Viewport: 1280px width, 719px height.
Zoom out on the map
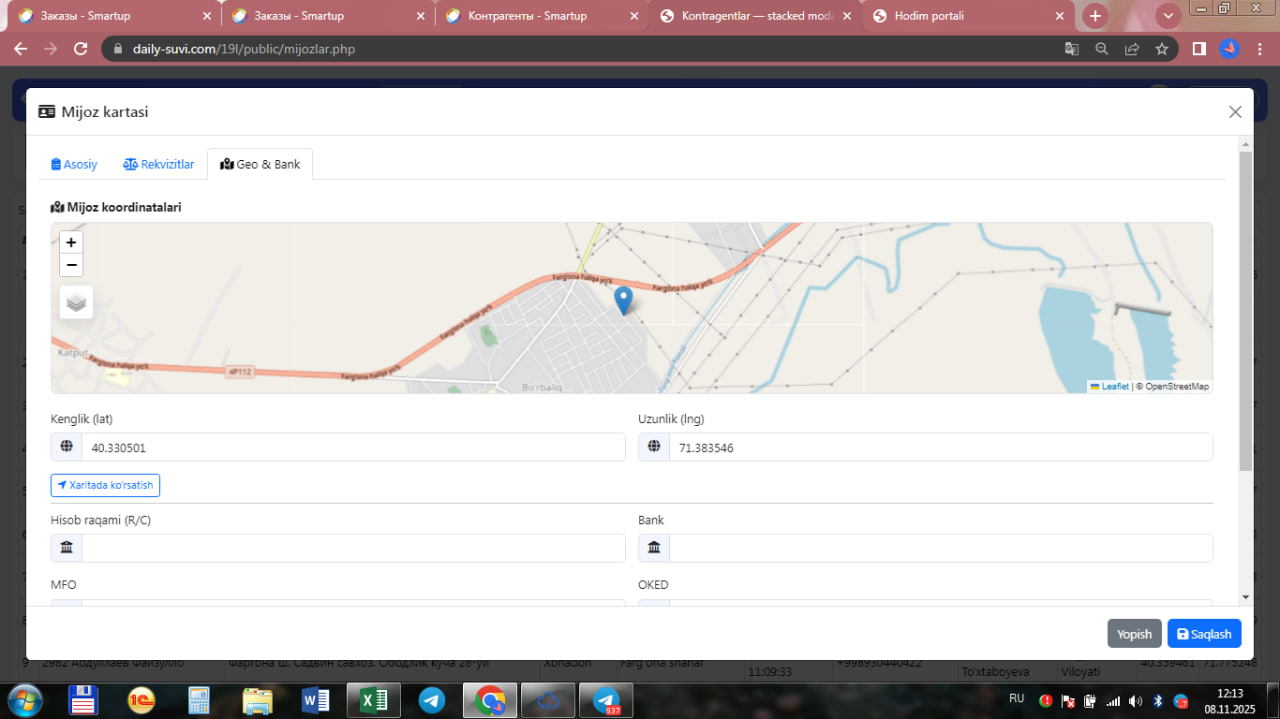[71, 265]
